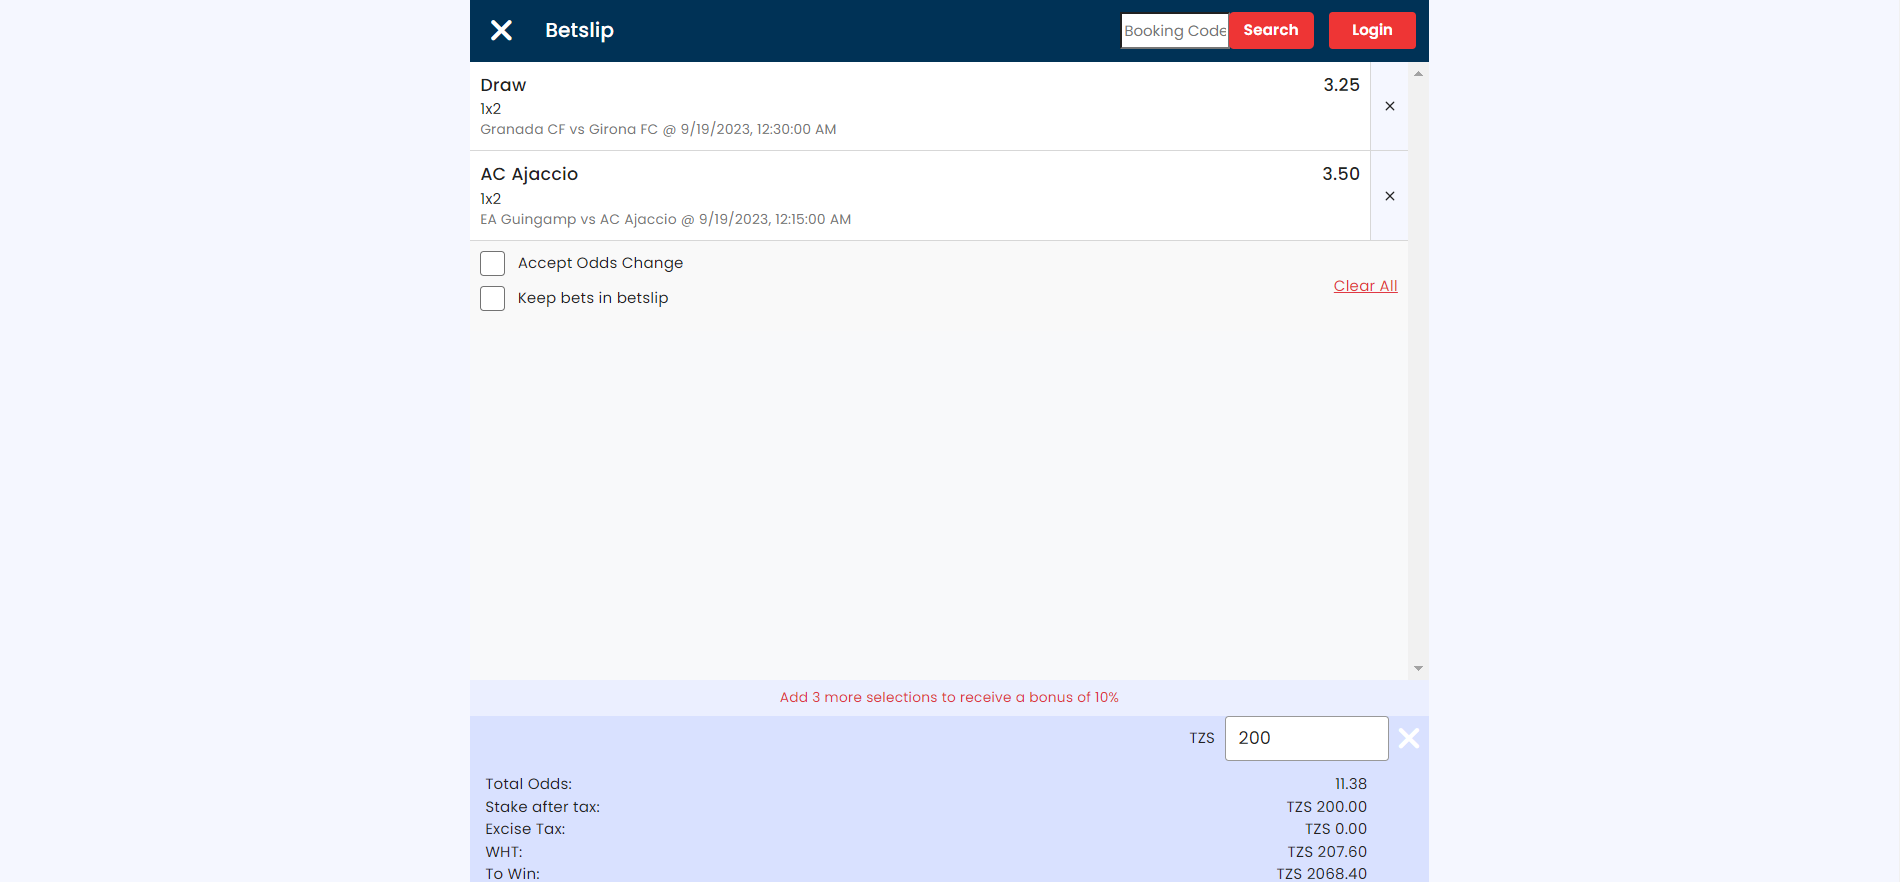Select the Draw selection title
This screenshot has height=882, width=1900.
(x=503, y=85)
